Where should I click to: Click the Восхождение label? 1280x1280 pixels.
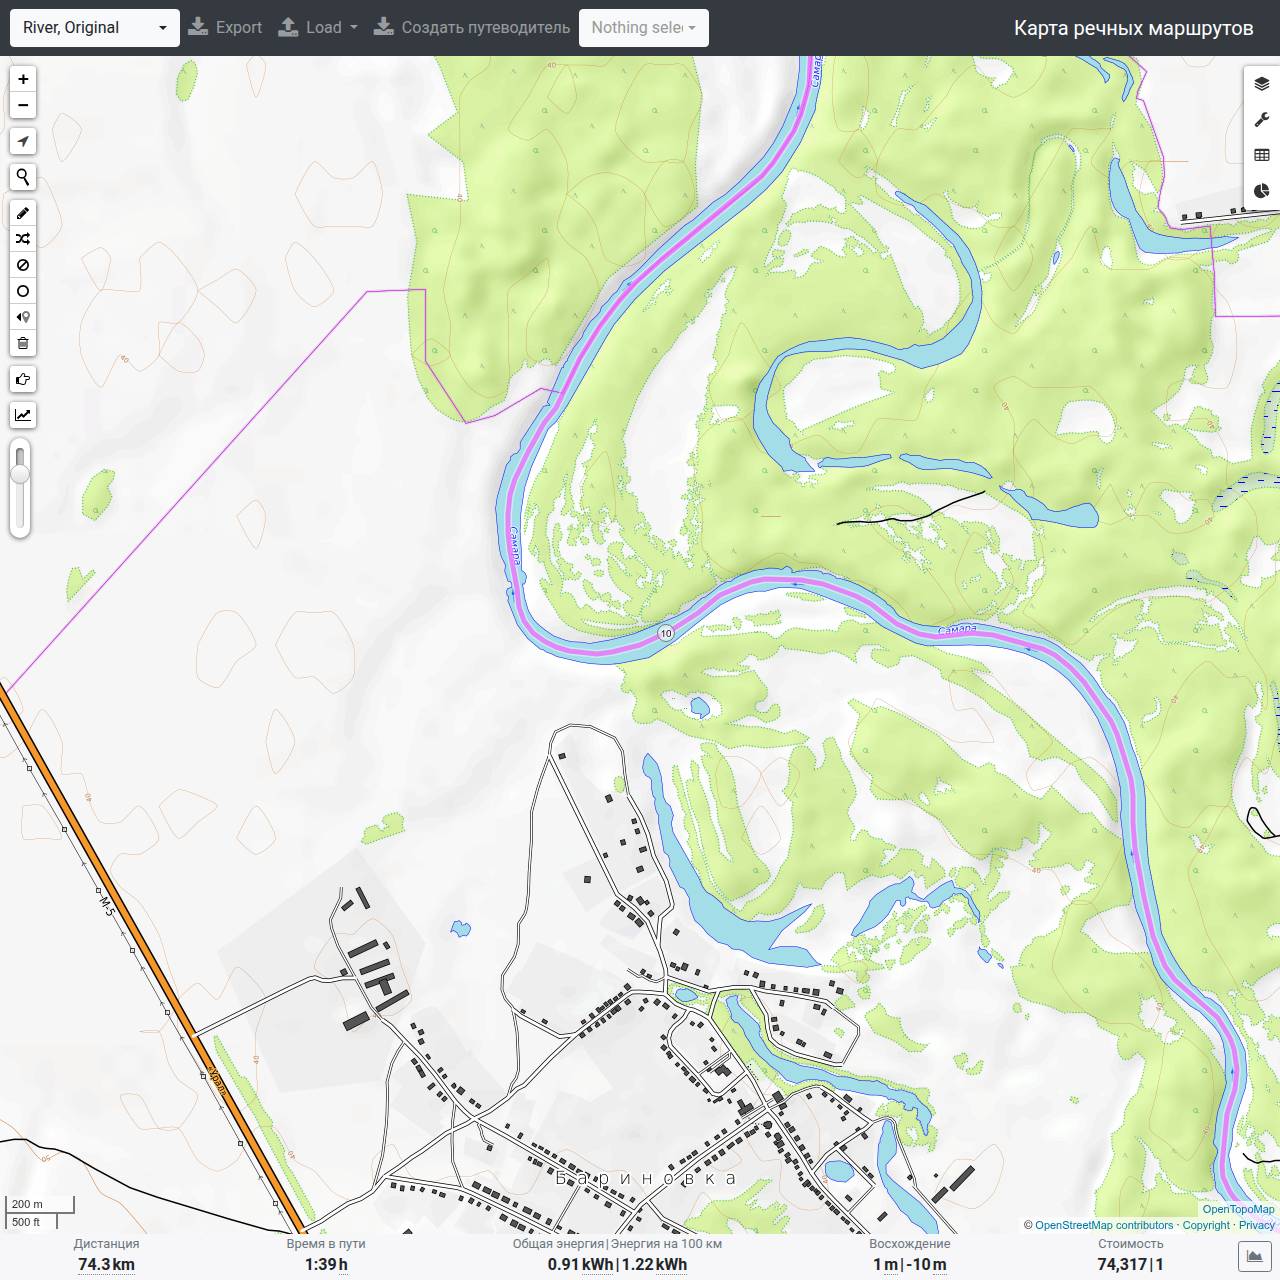909,1244
